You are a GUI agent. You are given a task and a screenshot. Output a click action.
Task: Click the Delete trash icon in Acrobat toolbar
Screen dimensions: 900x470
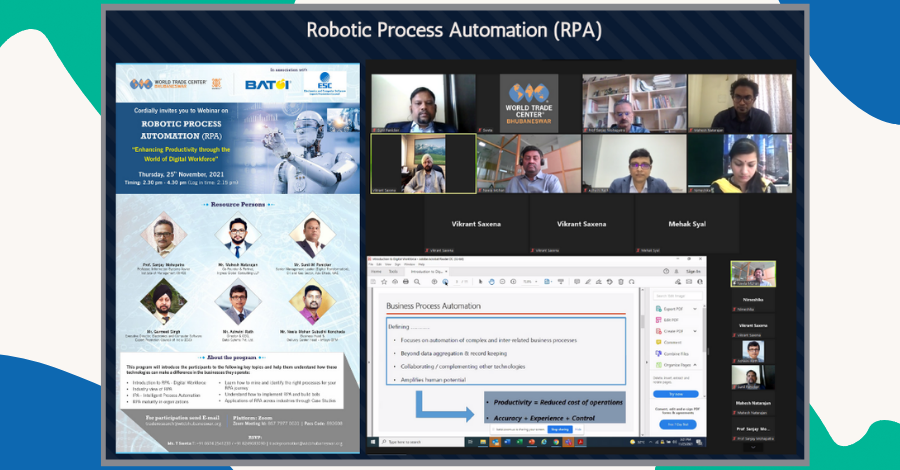click(620, 282)
